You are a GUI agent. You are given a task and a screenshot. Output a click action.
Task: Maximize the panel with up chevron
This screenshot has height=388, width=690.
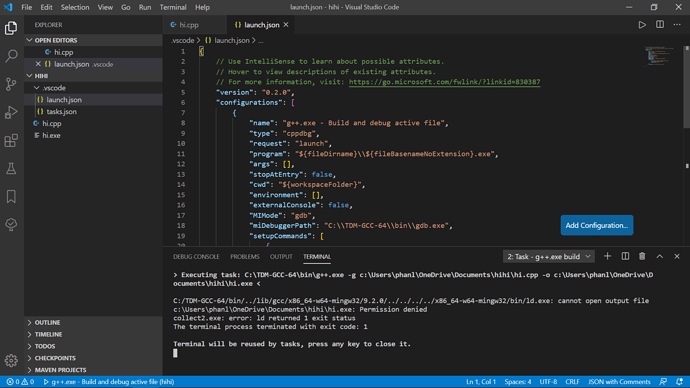[x=660, y=256]
